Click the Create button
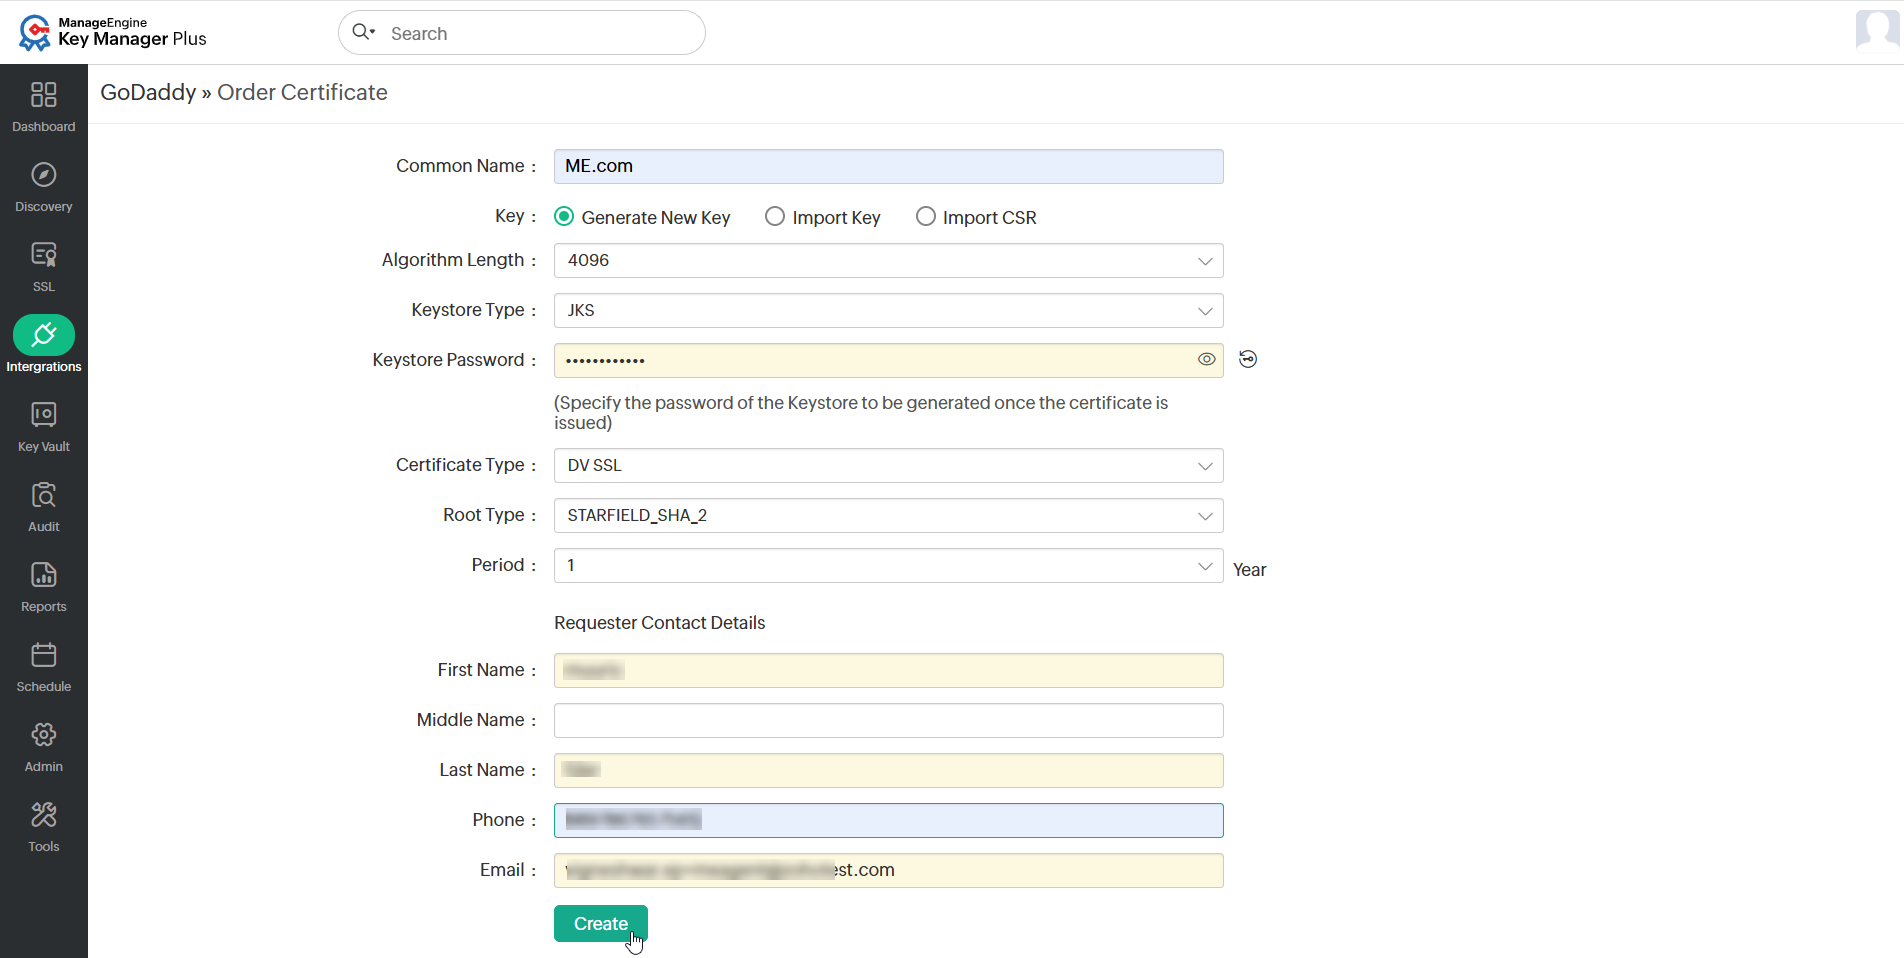 601,923
